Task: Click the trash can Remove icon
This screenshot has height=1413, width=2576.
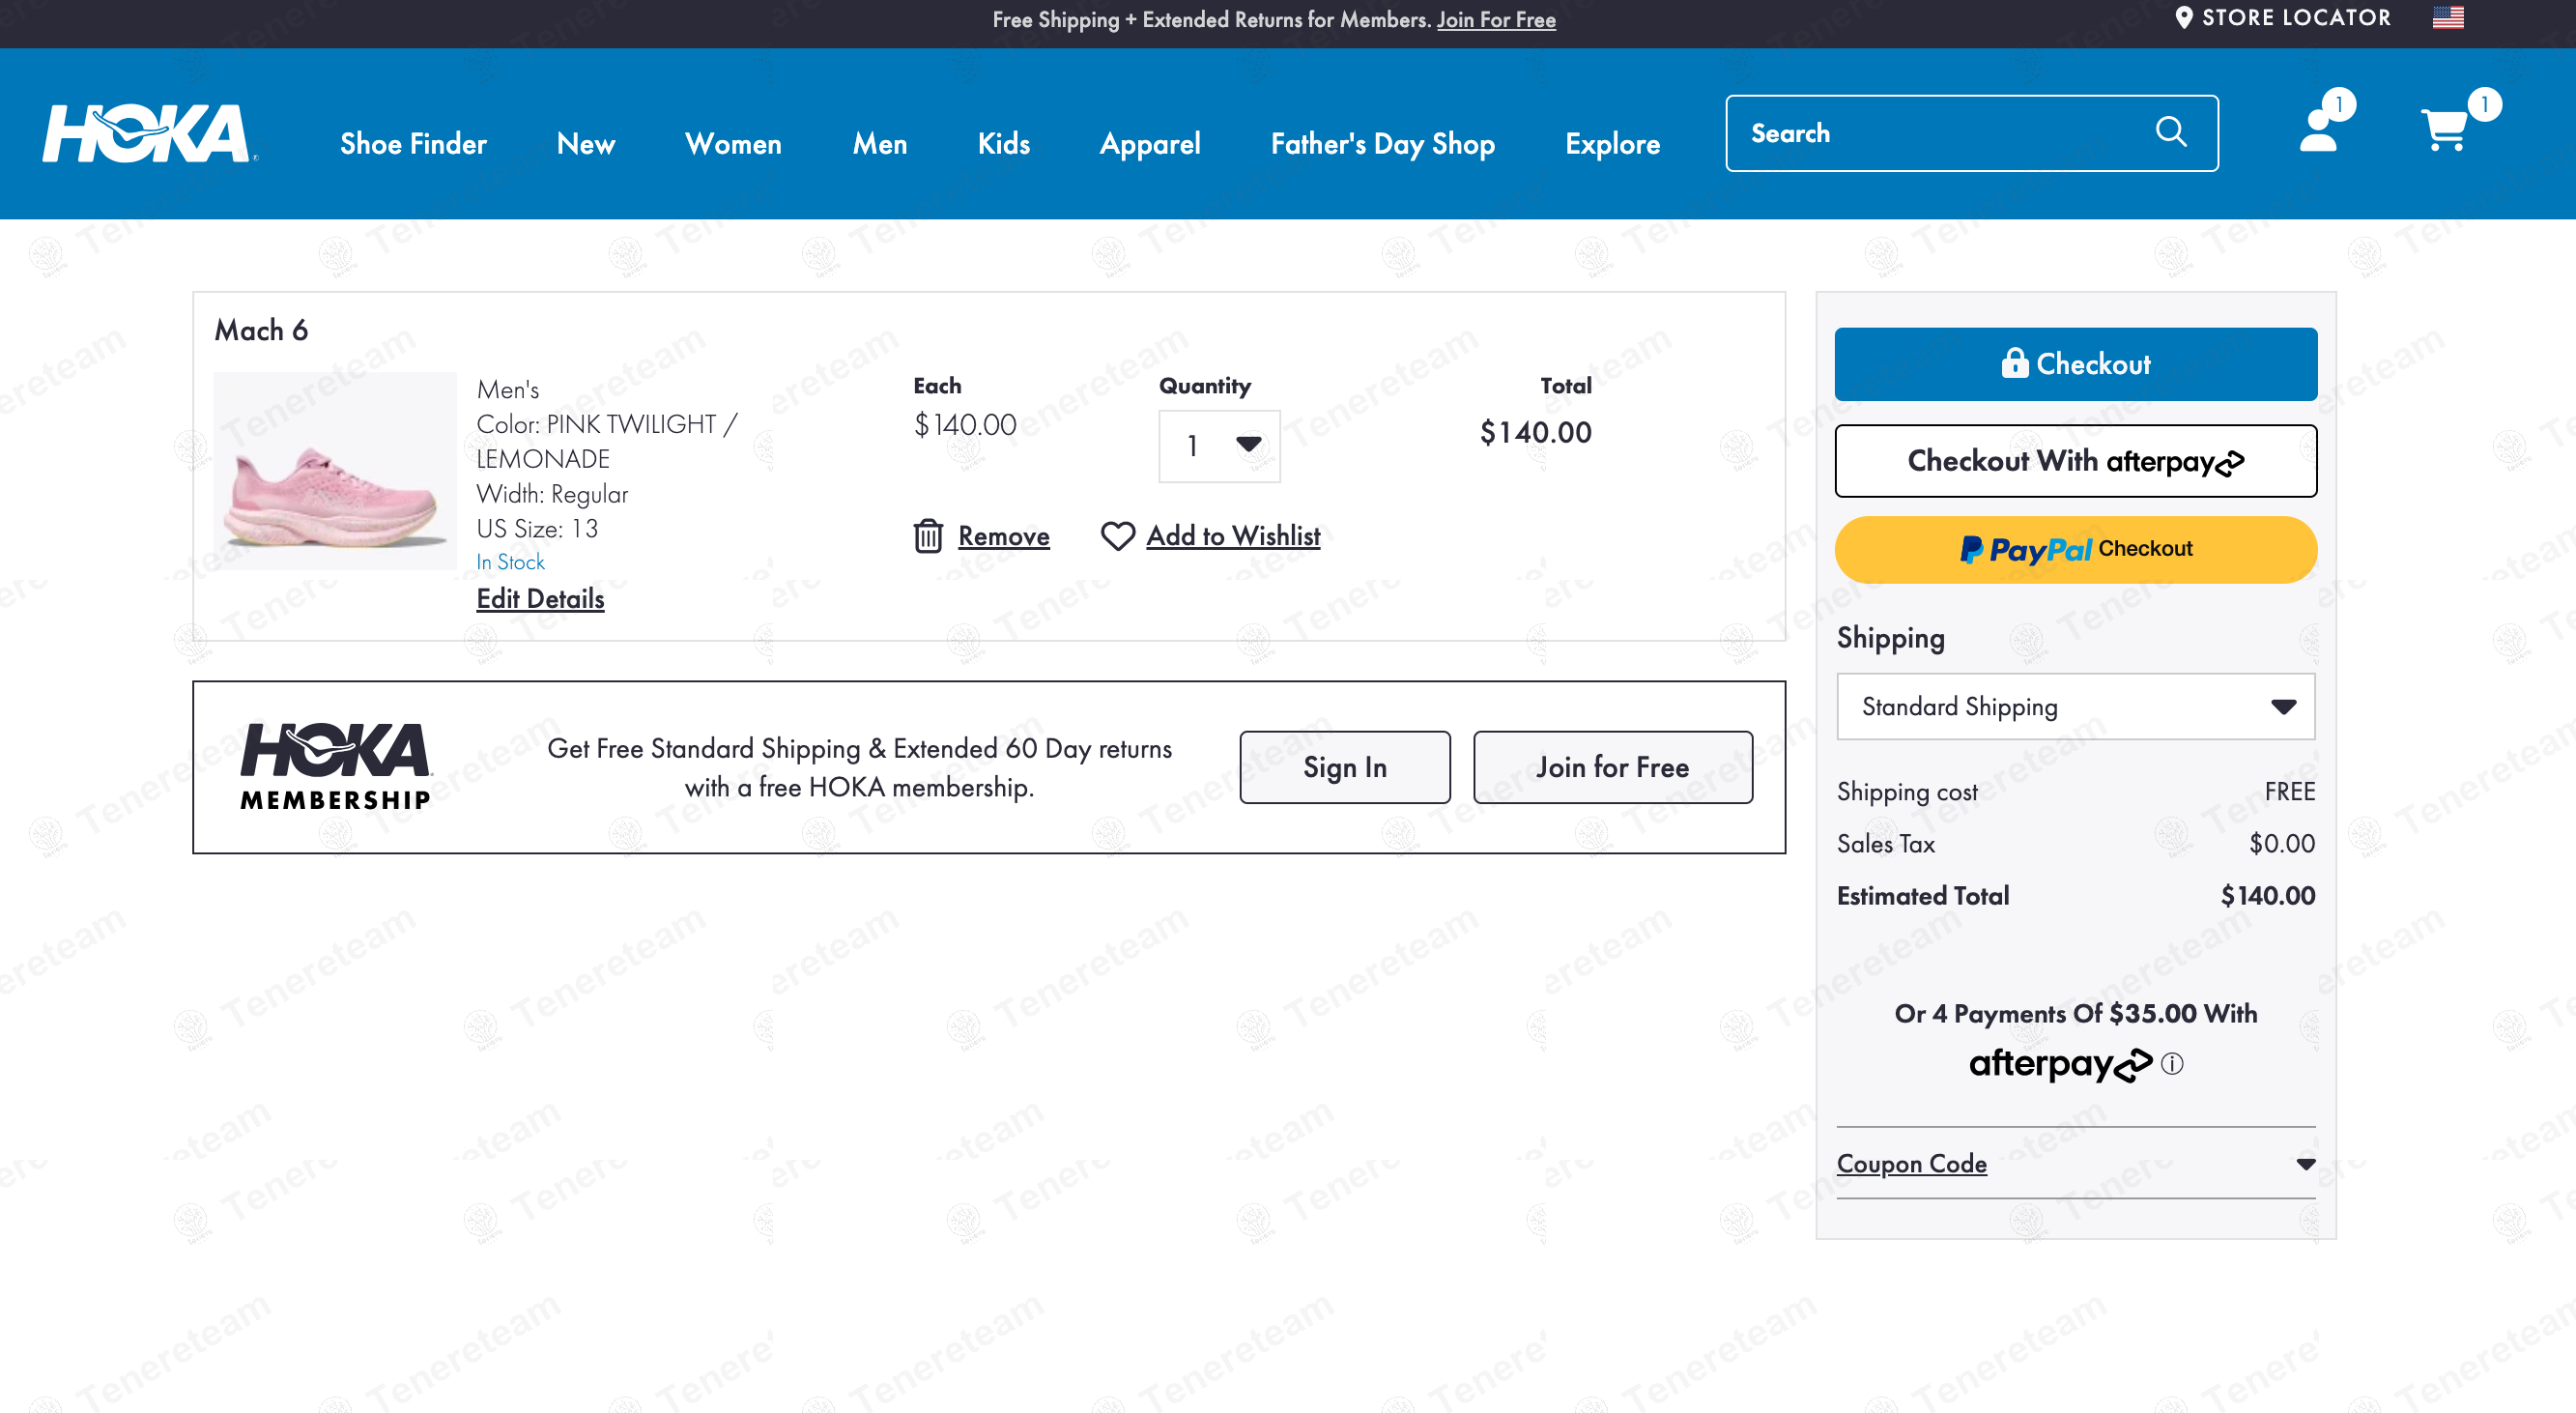Action: [928, 536]
